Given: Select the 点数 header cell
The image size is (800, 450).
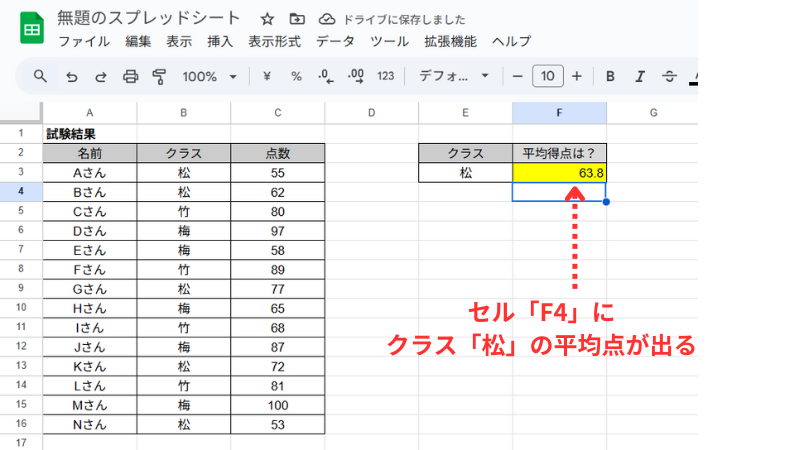Looking at the screenshot, I should pyautogui.click(x=278, y=153).
